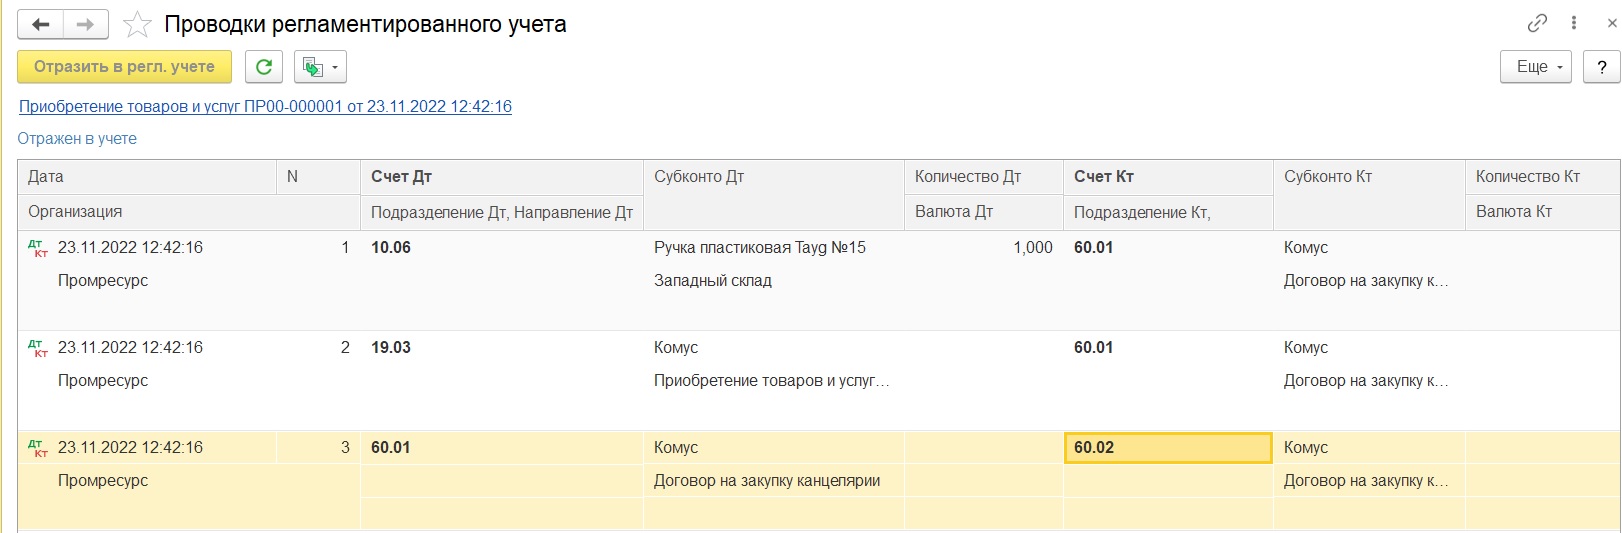The width and height of the screenshot is (1622, 533).
Task: Open the Еще dropdown menu
Action: tap(1536, 67)
